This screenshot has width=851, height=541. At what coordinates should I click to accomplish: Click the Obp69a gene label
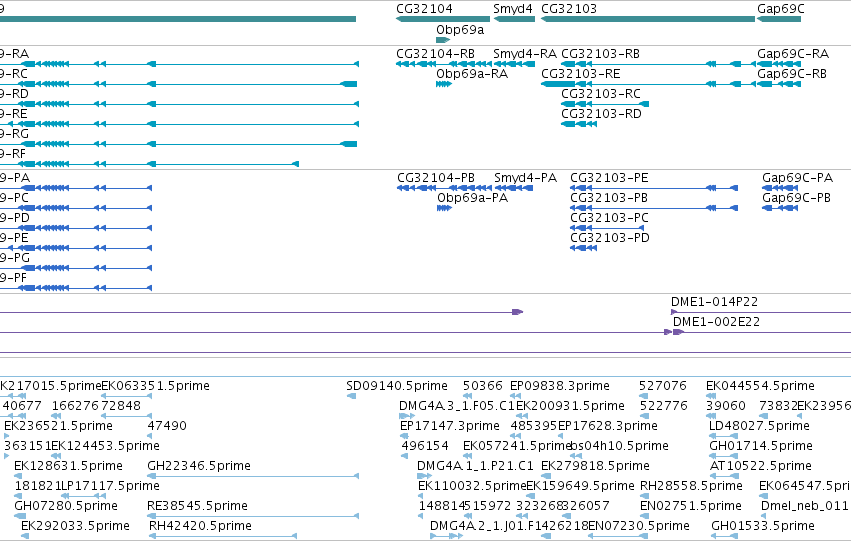click(460, 30)
